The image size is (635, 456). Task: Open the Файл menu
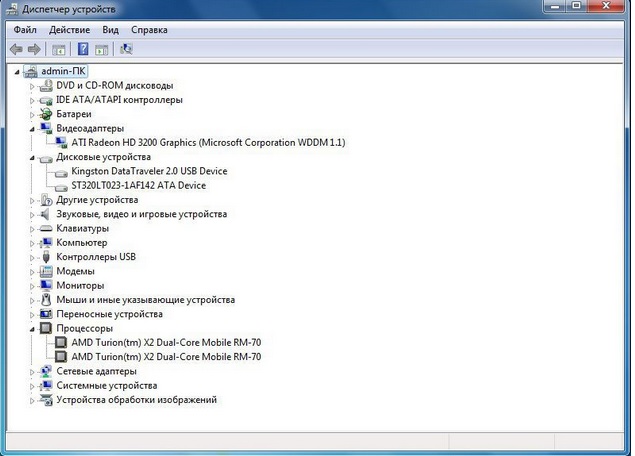click(x=26, y=30)
